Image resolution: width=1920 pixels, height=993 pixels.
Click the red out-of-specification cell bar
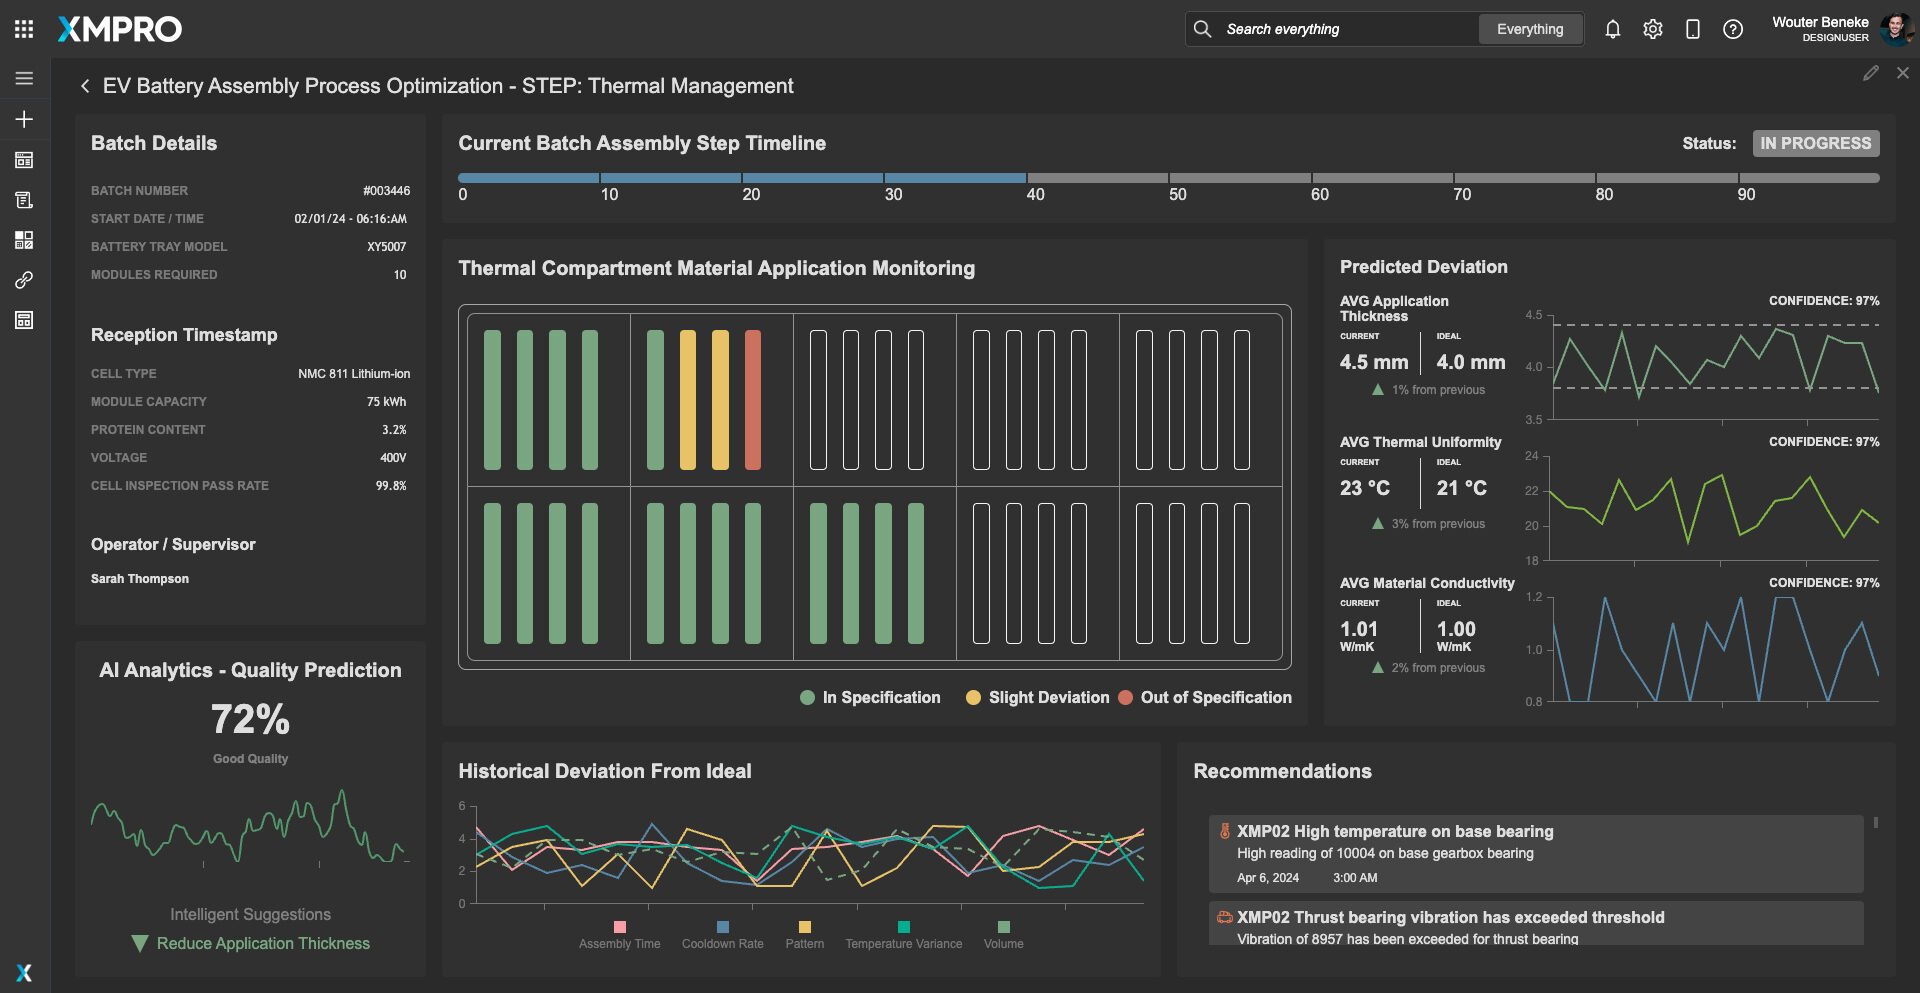coord(753,400)
